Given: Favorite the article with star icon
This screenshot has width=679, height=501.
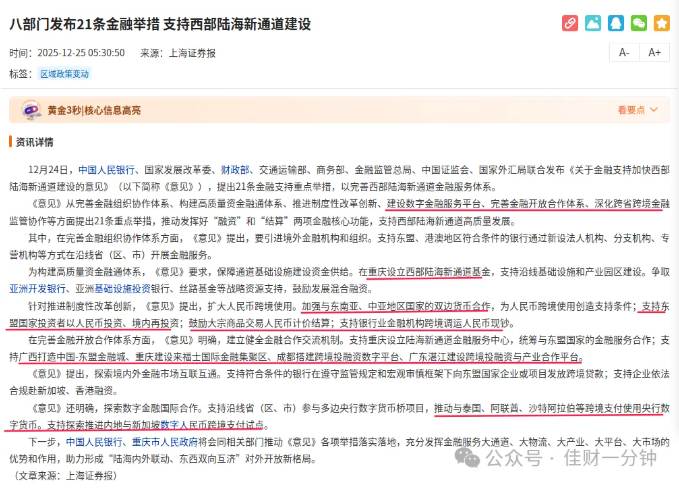Looking at the screenshot, I should 662,23.
